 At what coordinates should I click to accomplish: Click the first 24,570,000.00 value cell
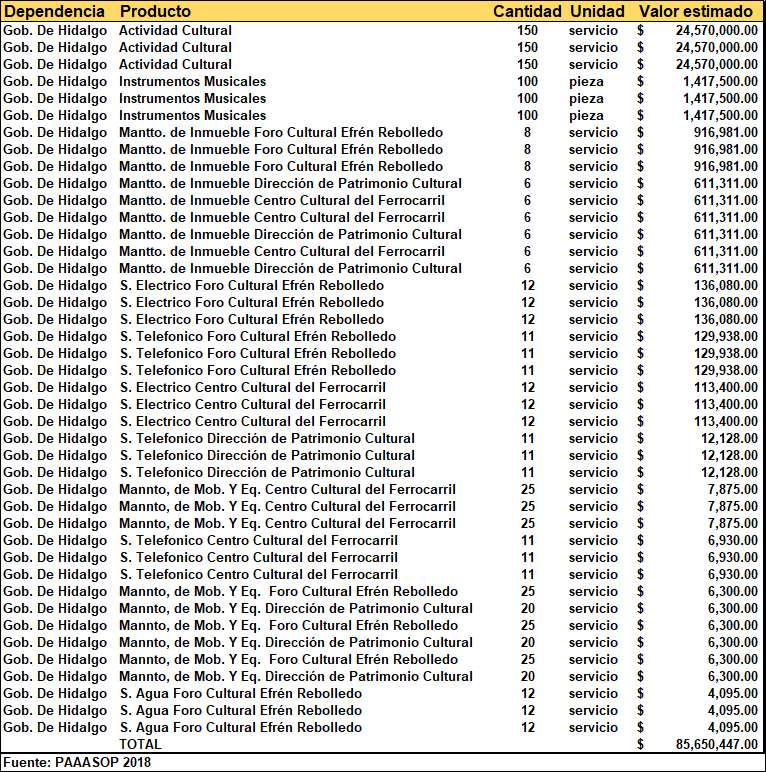716,31
